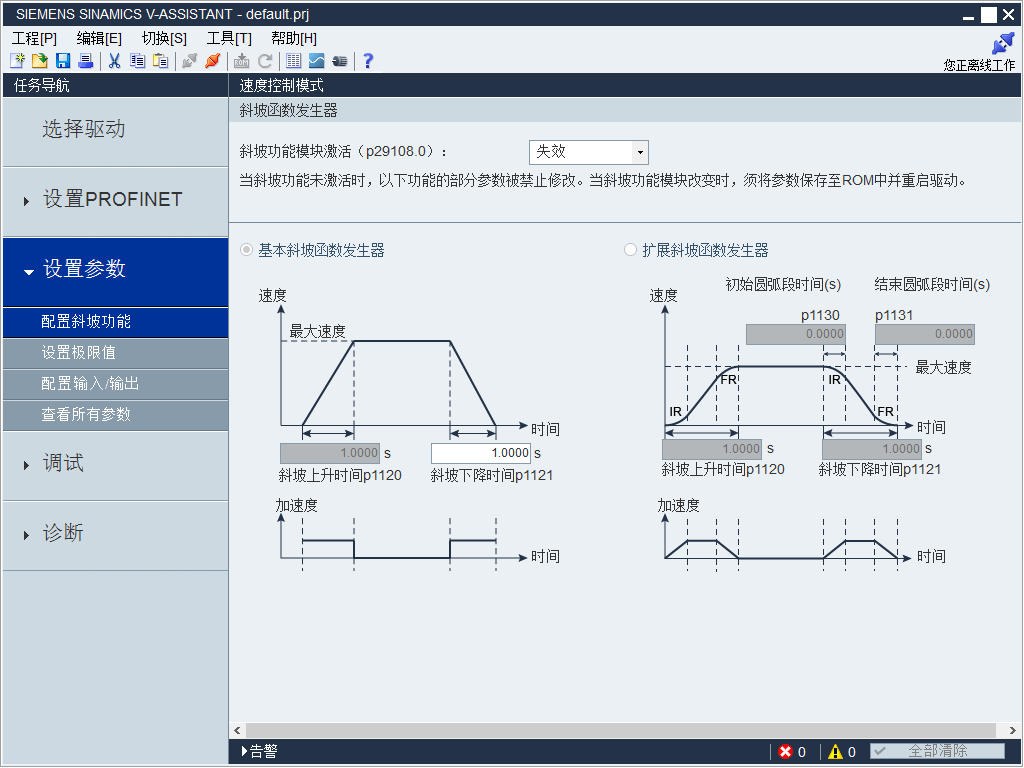Click the horizontal scrollbar track
Image resolution: width=1024 pixels, height=768 pixels.
621,730
